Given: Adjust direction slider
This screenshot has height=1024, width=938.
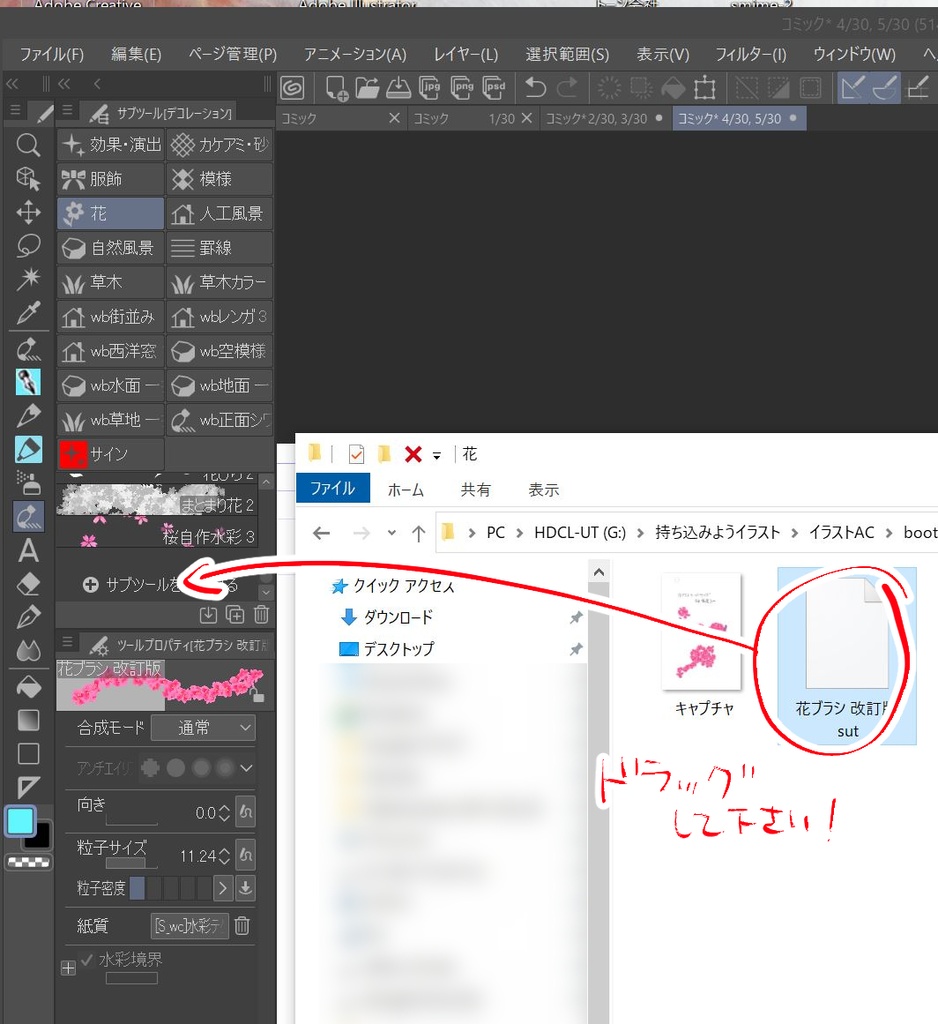Looking at the screenshot, I should [131, 821].
